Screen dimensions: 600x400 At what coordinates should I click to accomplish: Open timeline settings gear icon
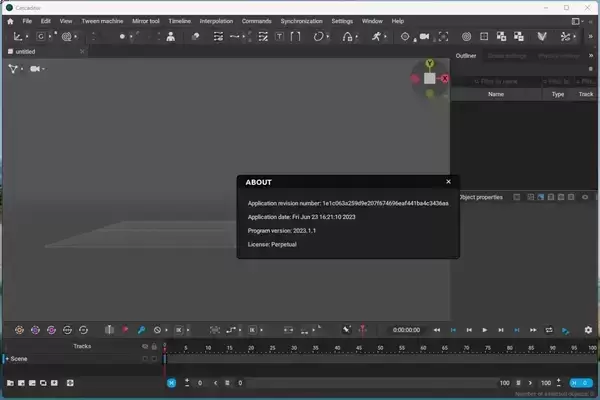click(x=588, y=329)
